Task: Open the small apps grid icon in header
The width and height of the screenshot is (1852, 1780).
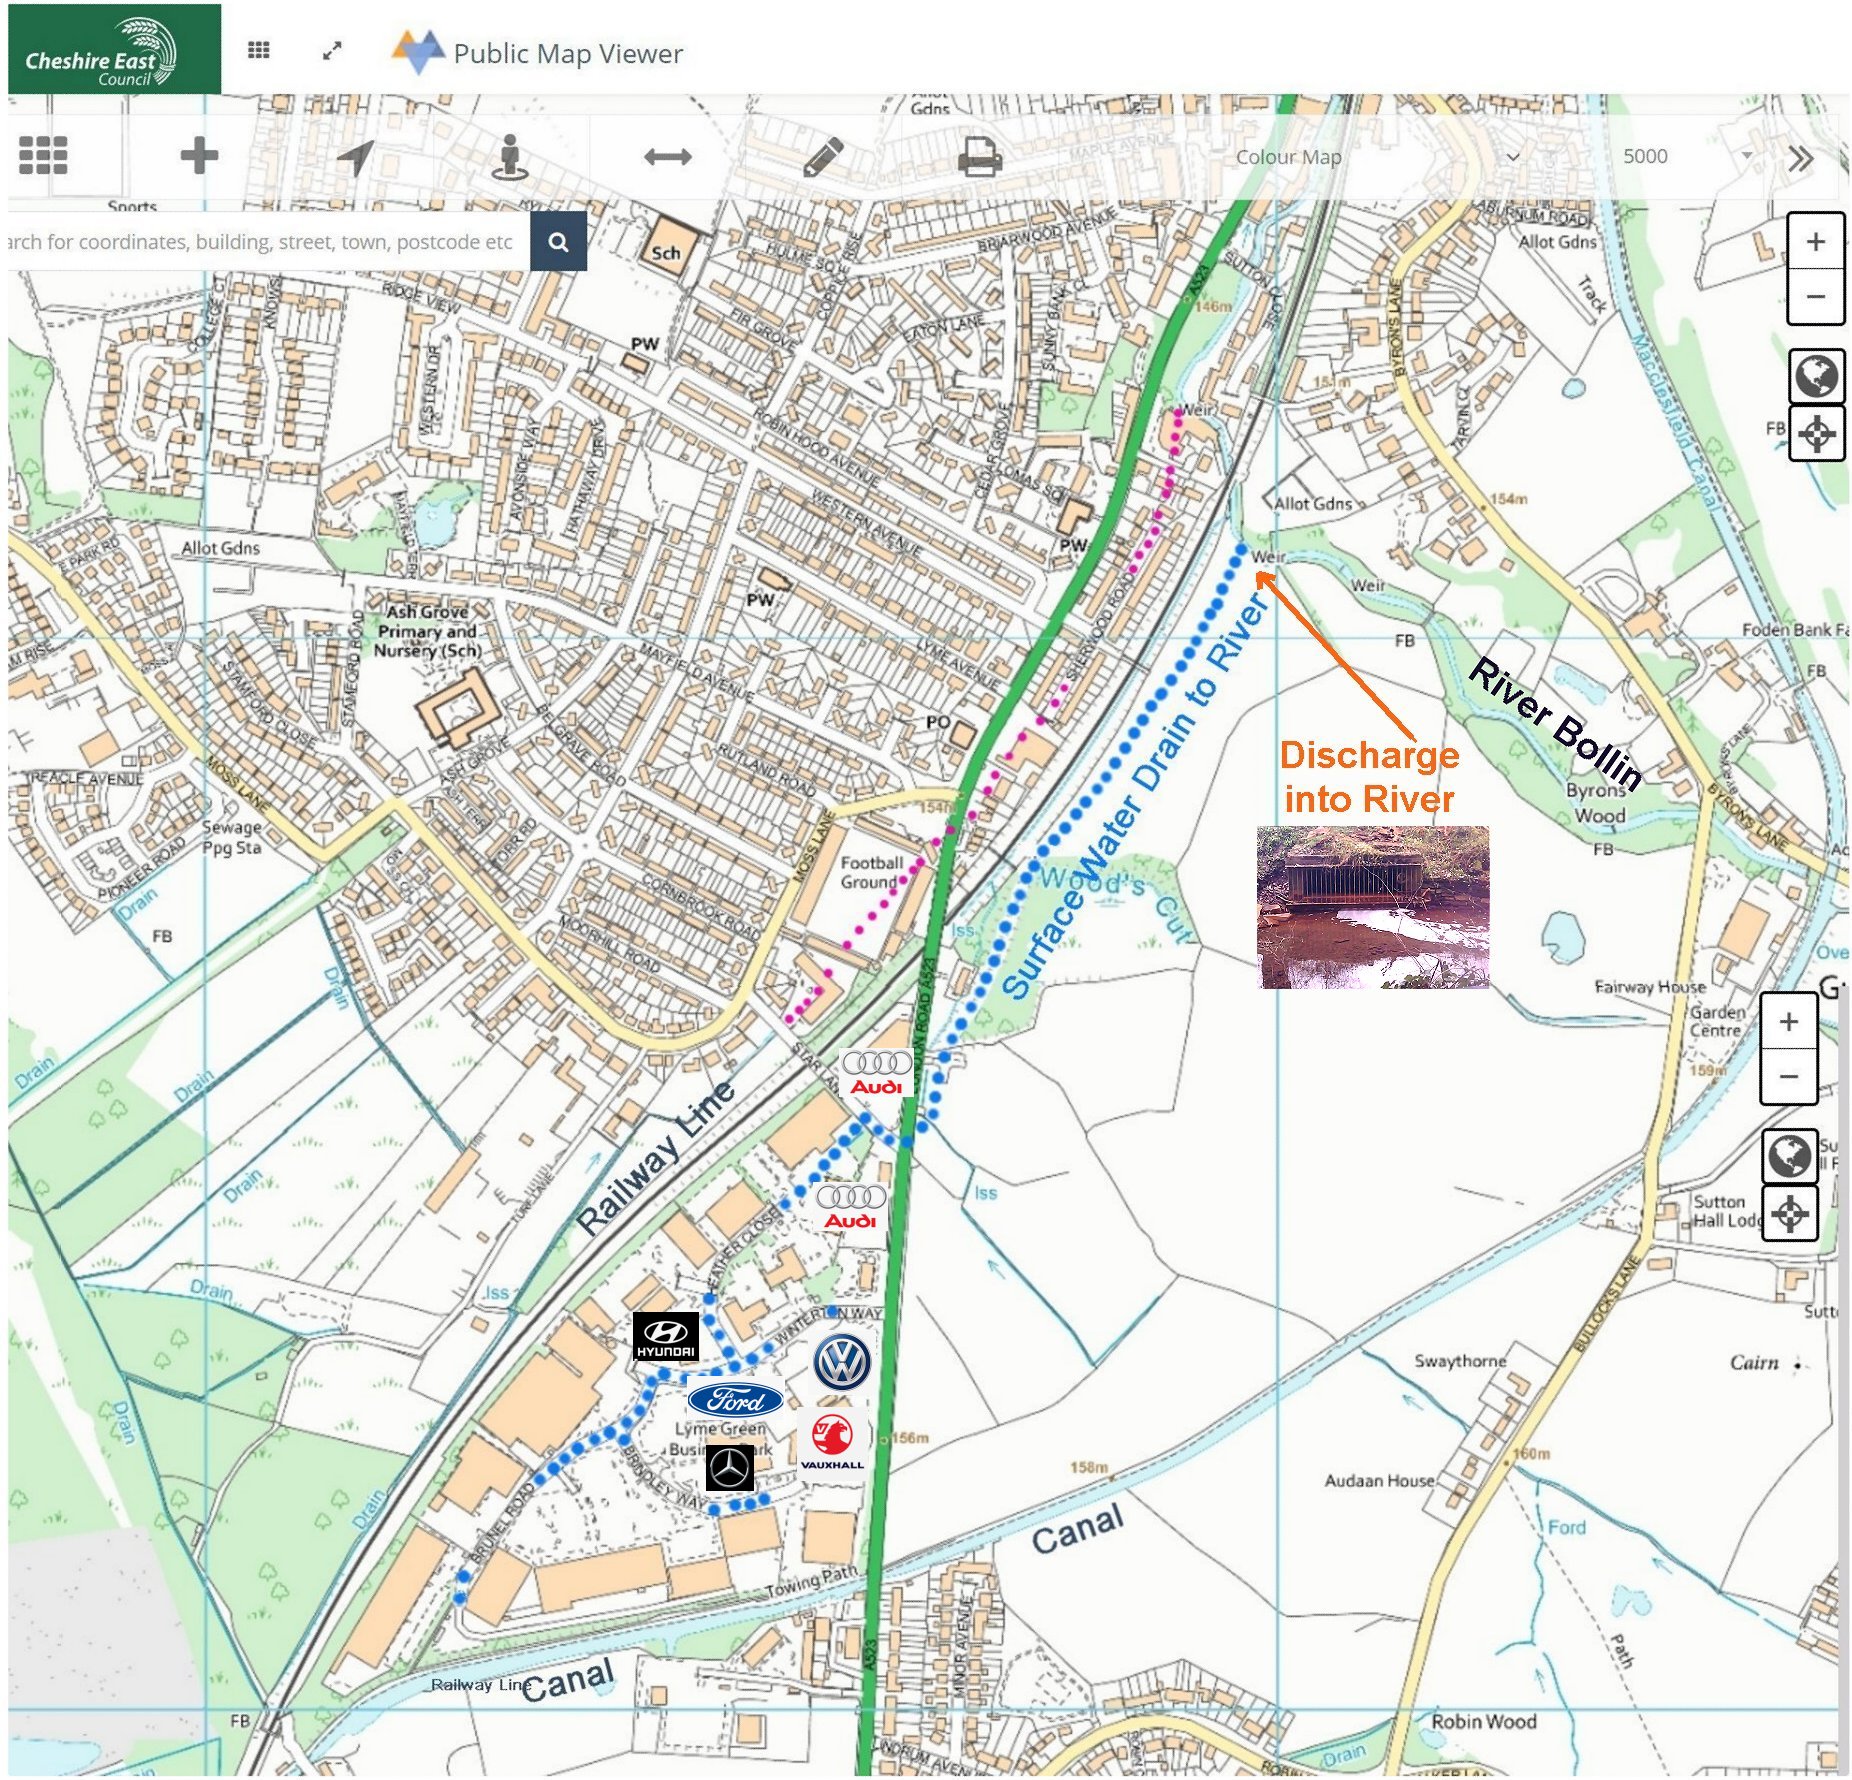Action: click(259, 50)
